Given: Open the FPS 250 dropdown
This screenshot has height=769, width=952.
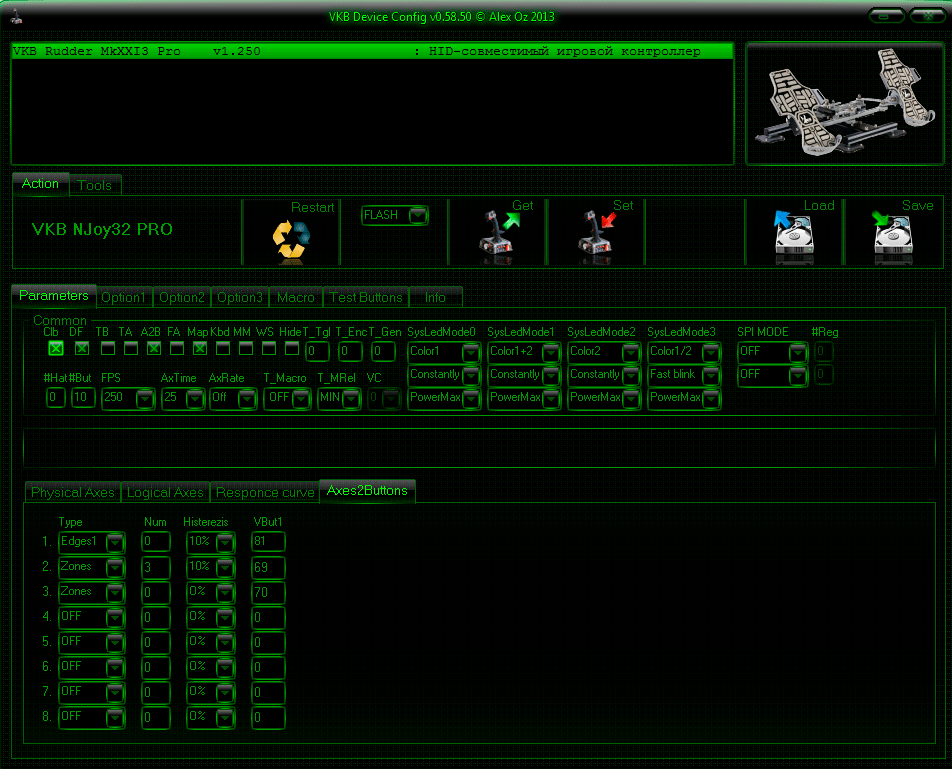Looking at the screenshot, I should [128, 398].
